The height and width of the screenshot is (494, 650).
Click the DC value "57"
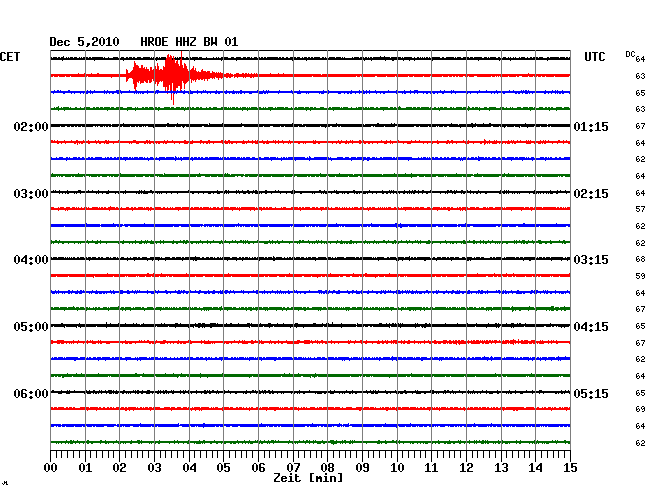(640, 209)
